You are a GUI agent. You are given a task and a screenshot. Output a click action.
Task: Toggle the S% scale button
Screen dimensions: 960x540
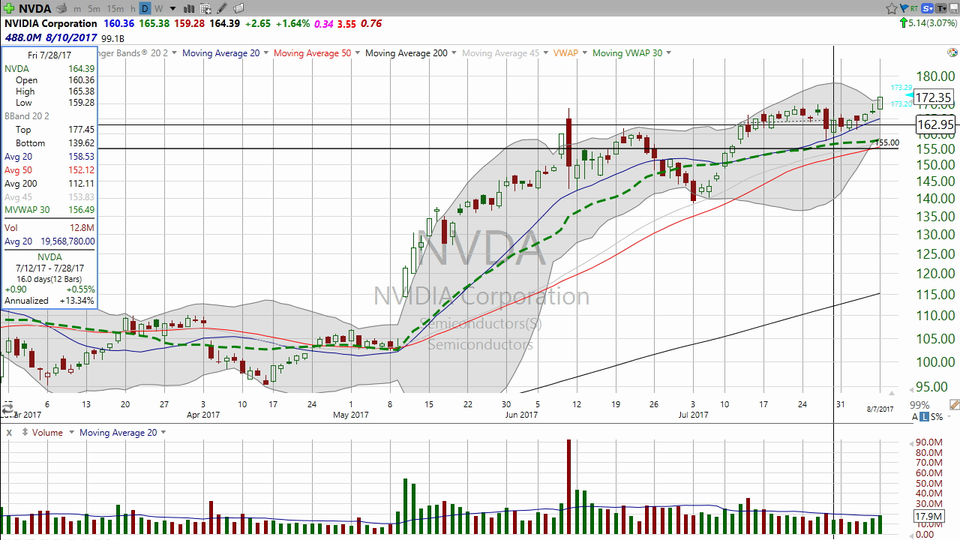937,417
